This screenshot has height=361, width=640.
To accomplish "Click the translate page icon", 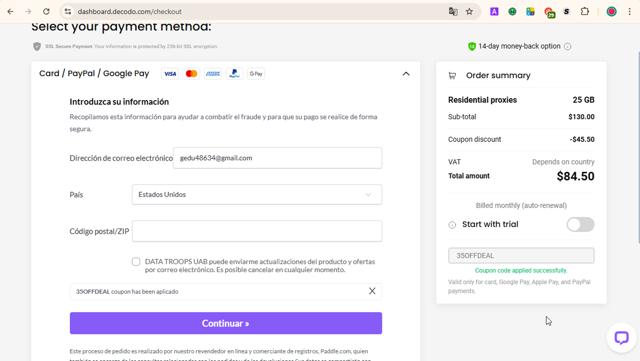I will coord(453,11).
